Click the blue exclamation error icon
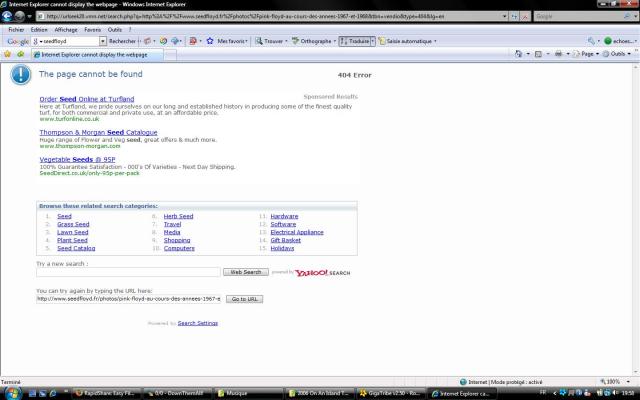Screen dimensions: 640x400 pyautogui.click(x=20, y=76)
